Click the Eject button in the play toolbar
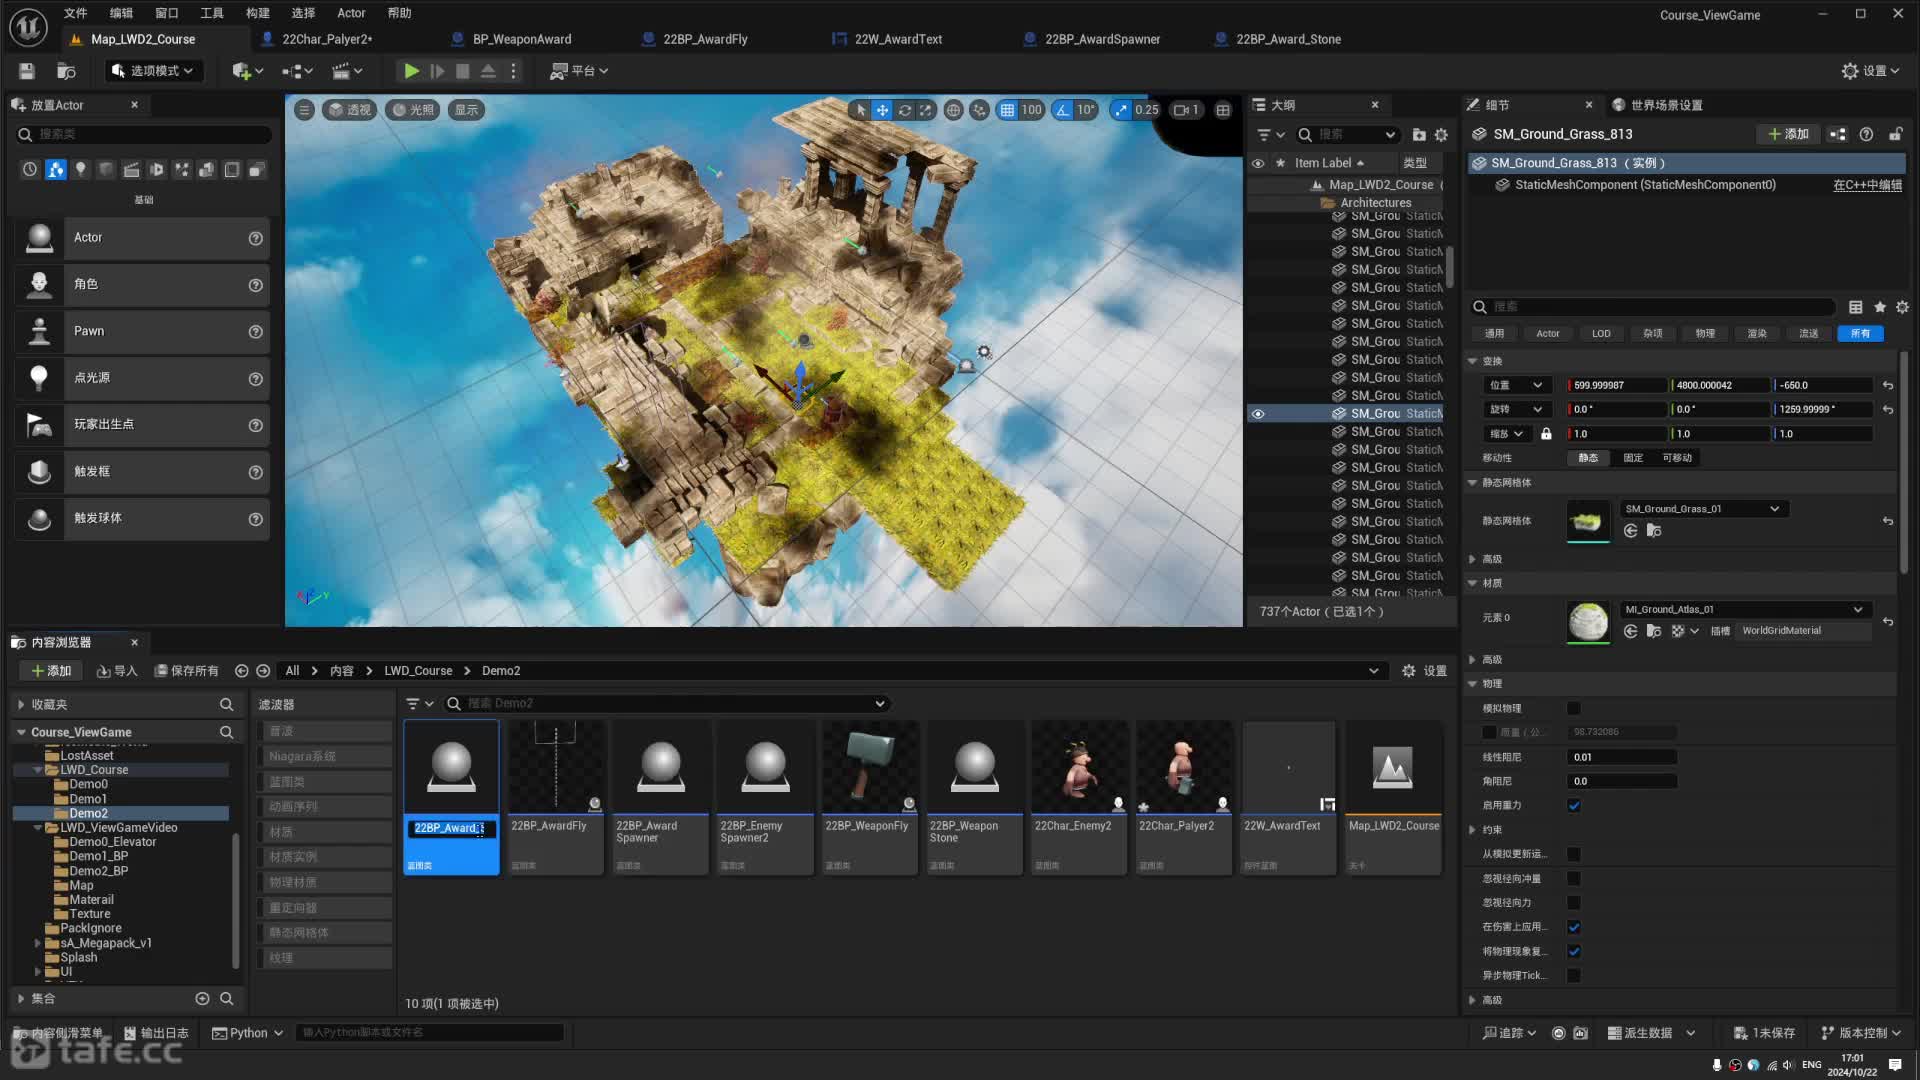1920x1080 pixels. tap(488, 71)
